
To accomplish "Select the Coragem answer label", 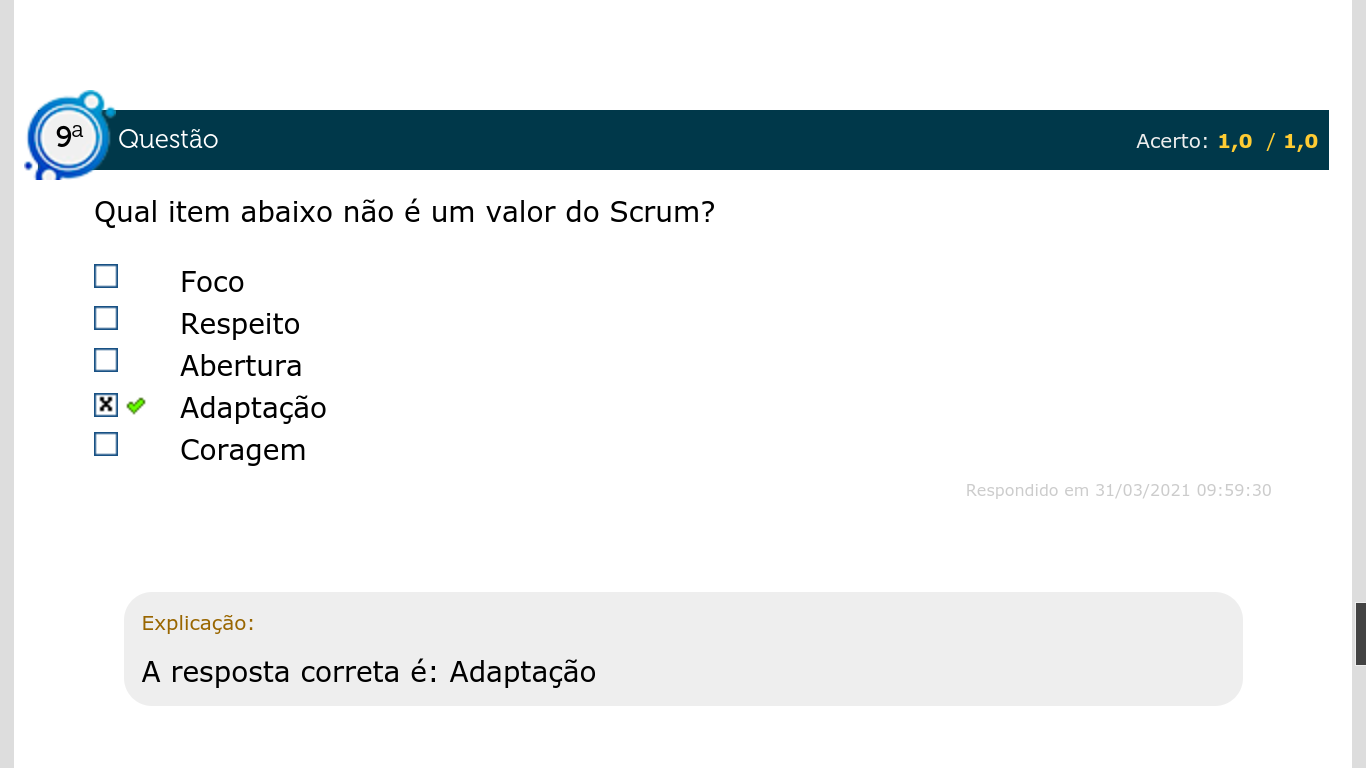I will point(243,450).
